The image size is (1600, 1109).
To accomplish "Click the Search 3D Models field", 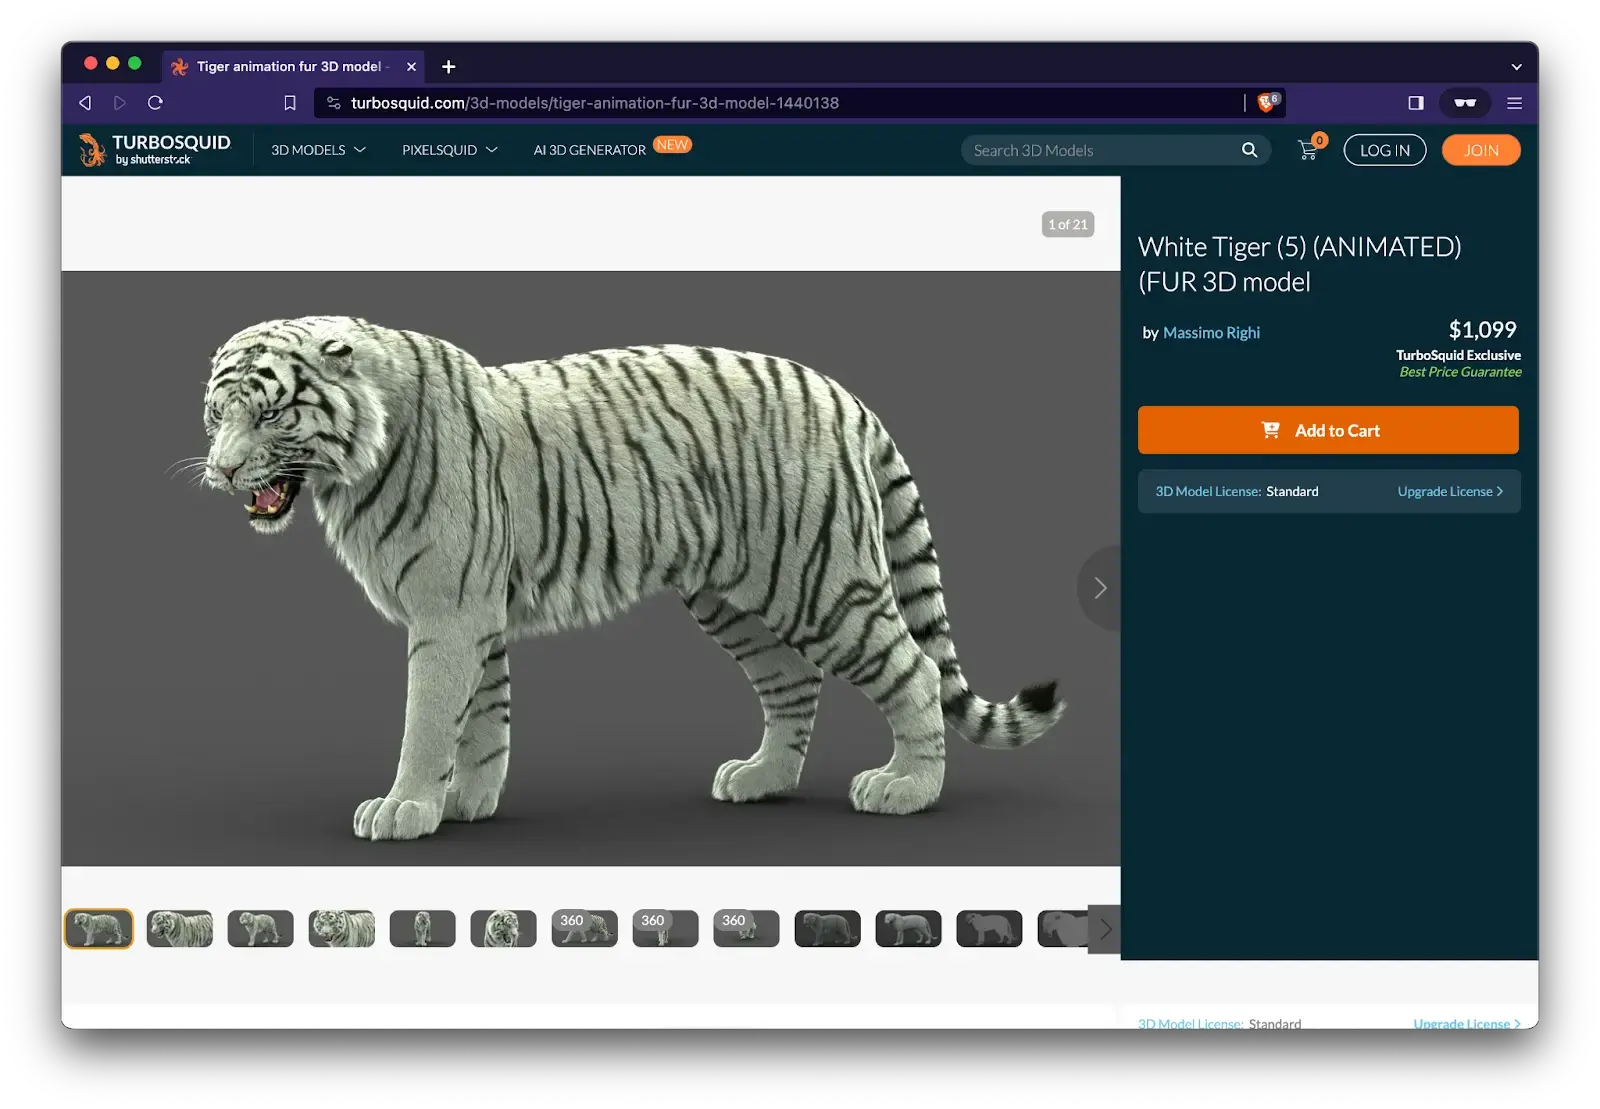I will pos(1100,150).
